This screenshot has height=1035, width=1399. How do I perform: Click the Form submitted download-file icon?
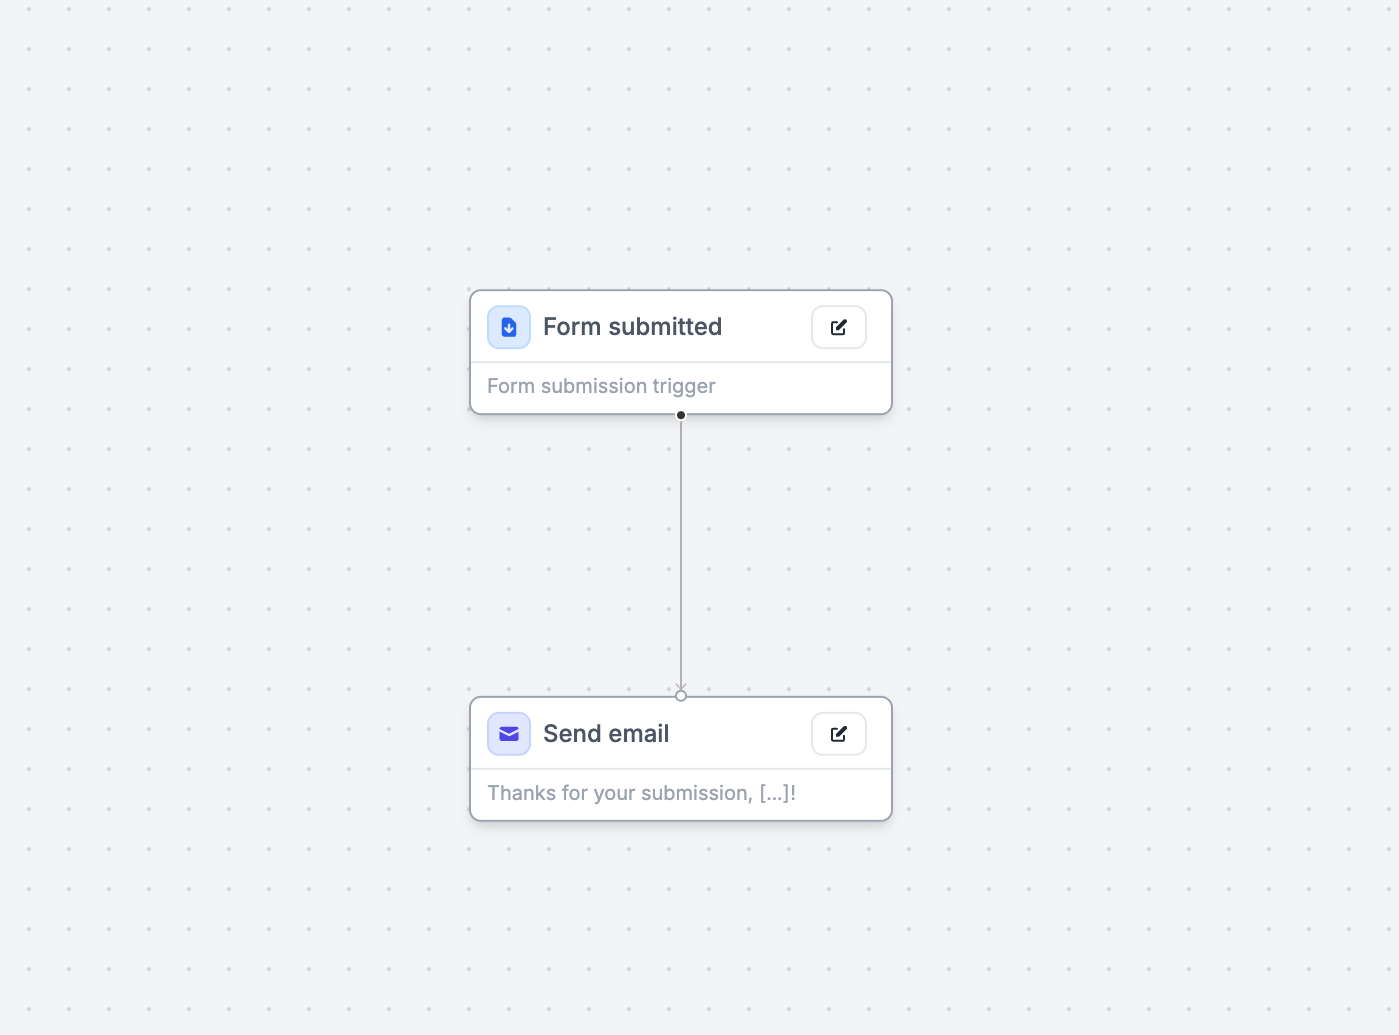[509, 327]
